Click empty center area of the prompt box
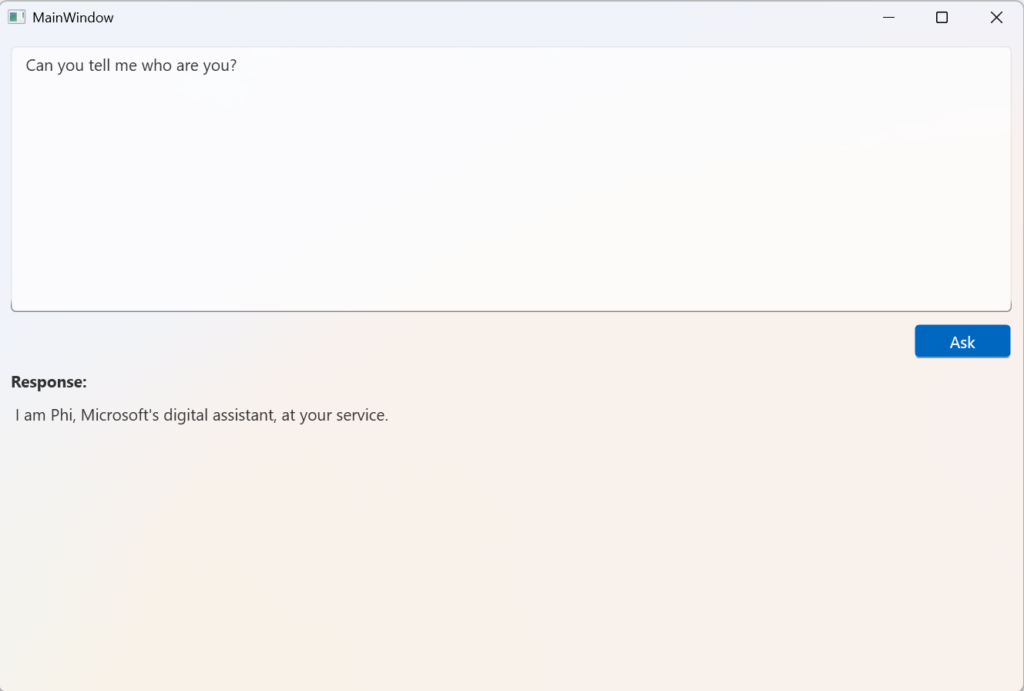Screen dimensions: 1024x691 click(511, 196)
